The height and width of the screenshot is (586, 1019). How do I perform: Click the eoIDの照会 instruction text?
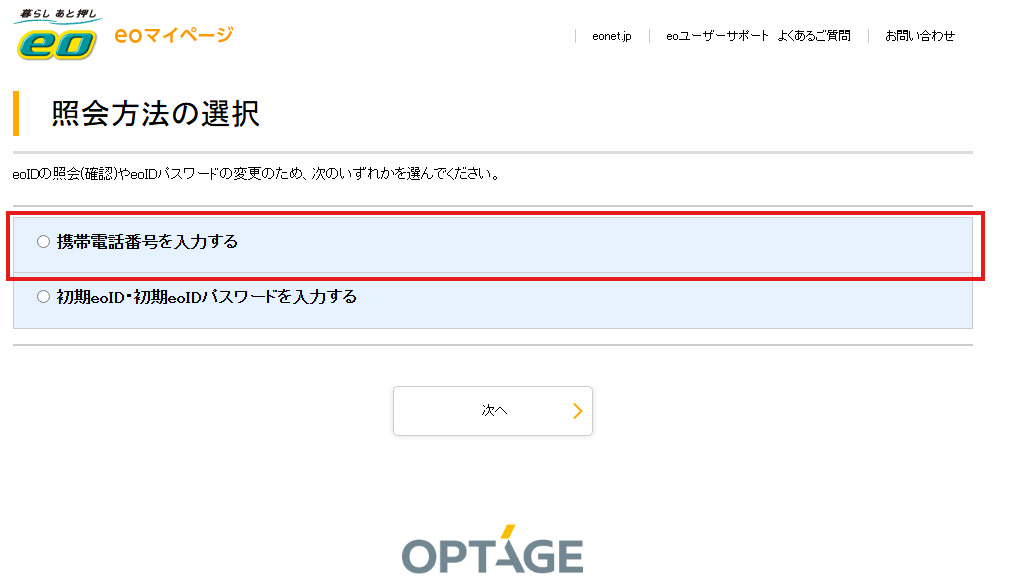pos(256,174)
